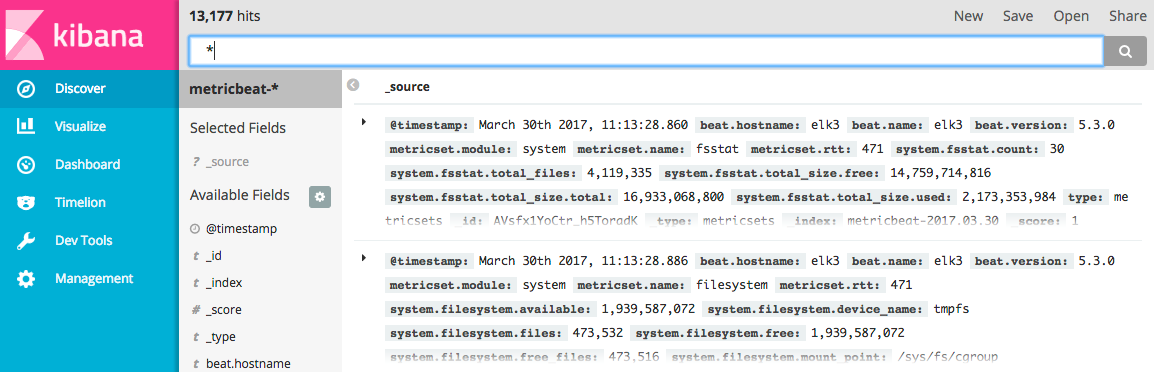
Task: Click timestamp 11:13:28.860 value
Action: pyautogui.click(x=583, y=125)
